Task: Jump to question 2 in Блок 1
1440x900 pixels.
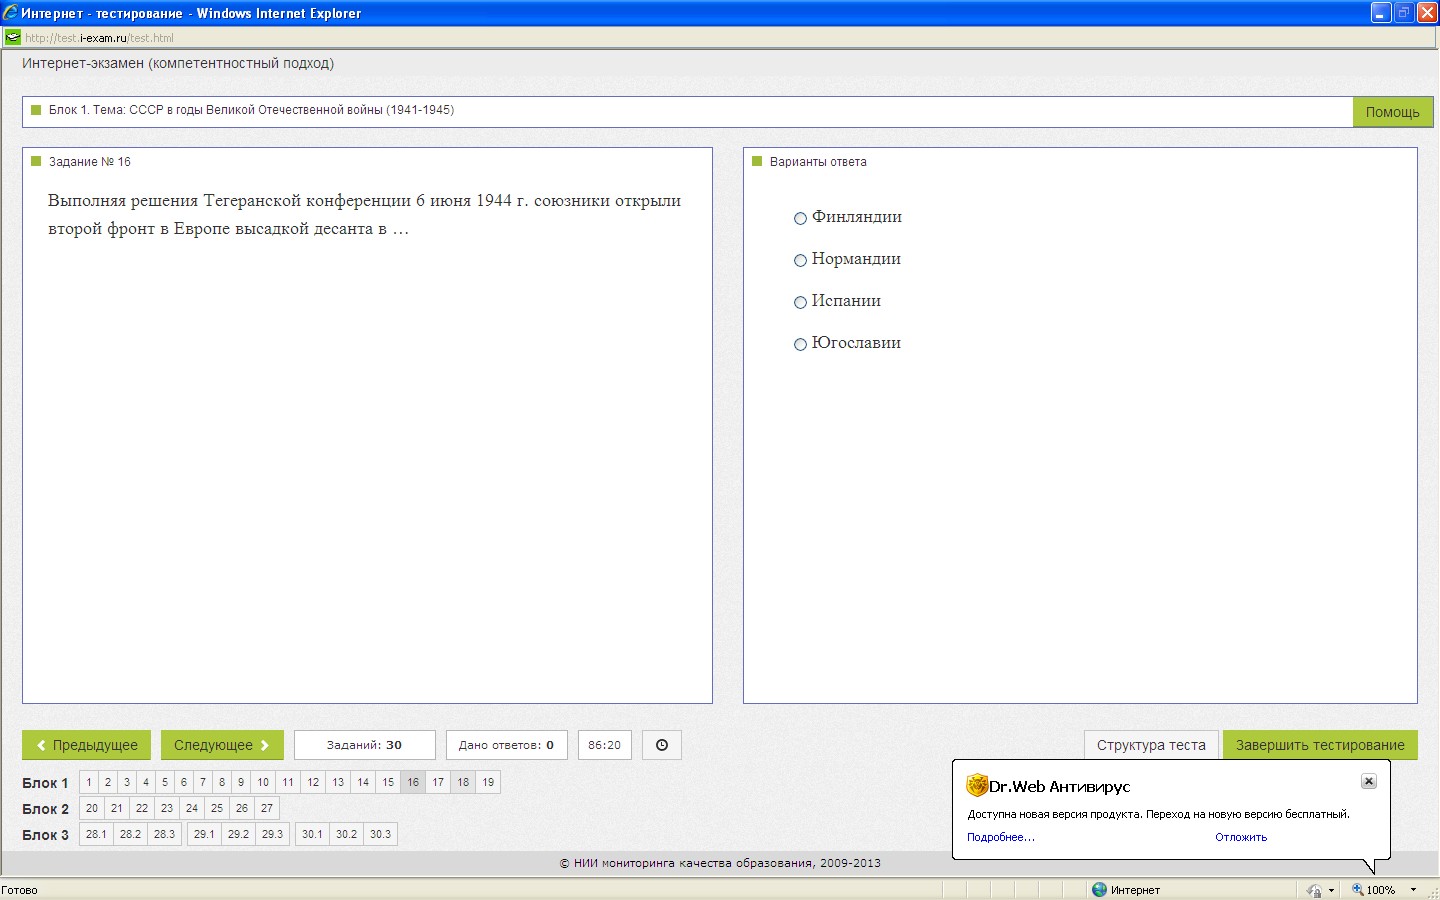Action: (x=108, y=782)
